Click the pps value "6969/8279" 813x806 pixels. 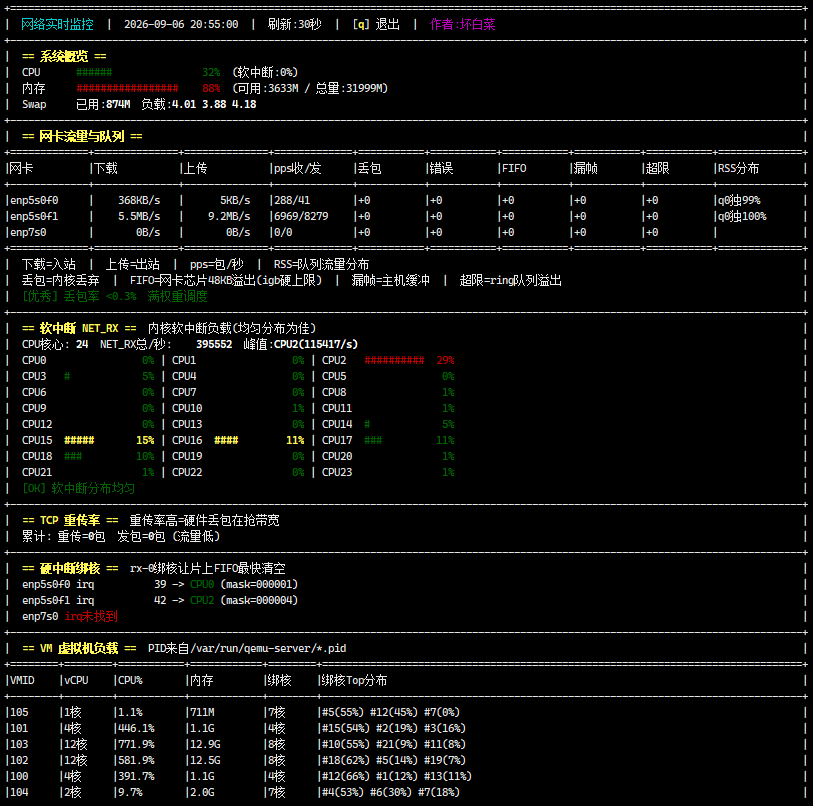301,217
